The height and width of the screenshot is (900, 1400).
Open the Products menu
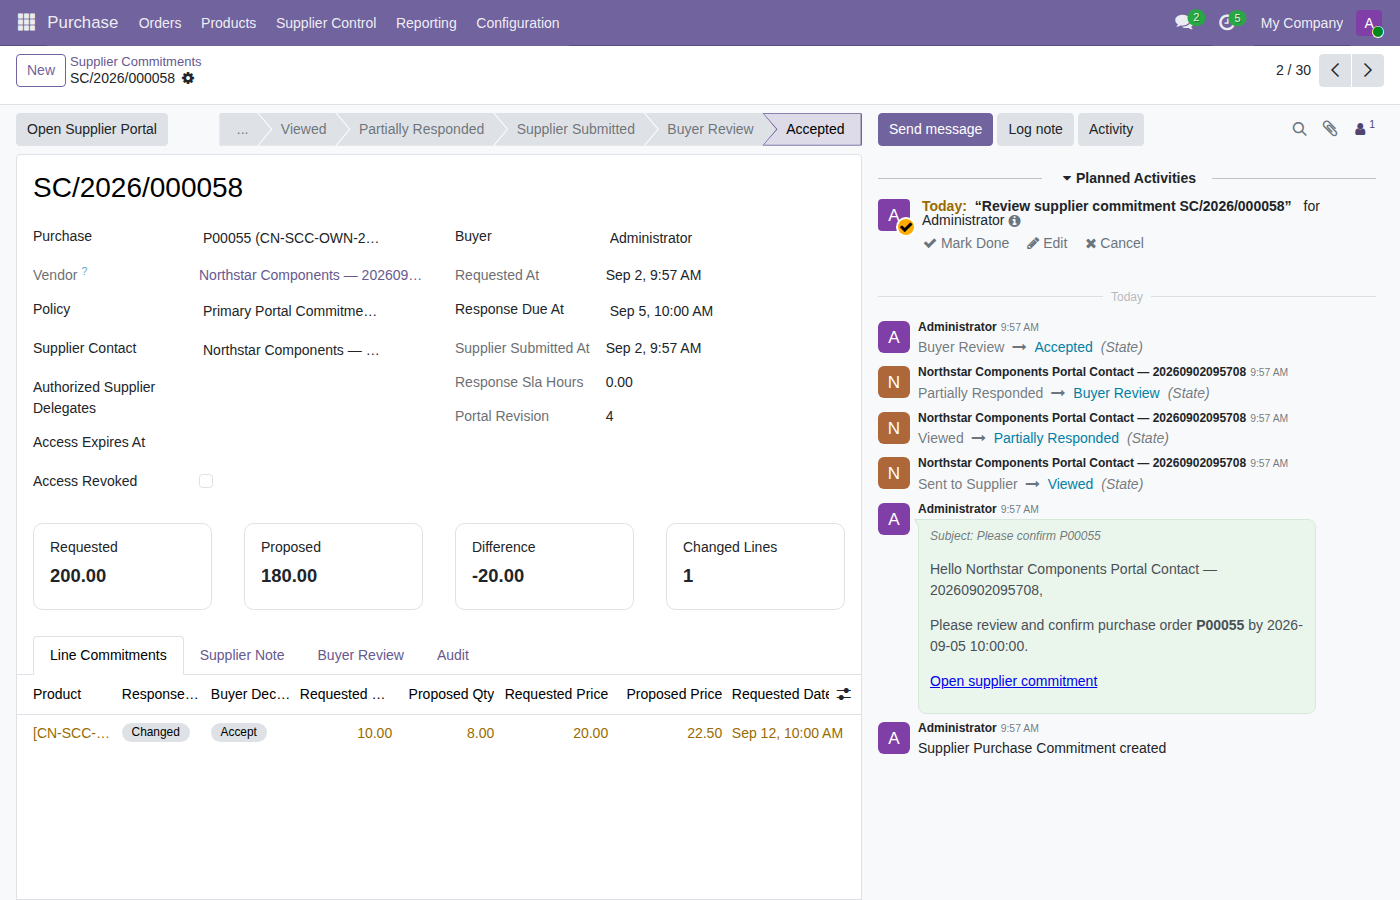click(228, 23)
